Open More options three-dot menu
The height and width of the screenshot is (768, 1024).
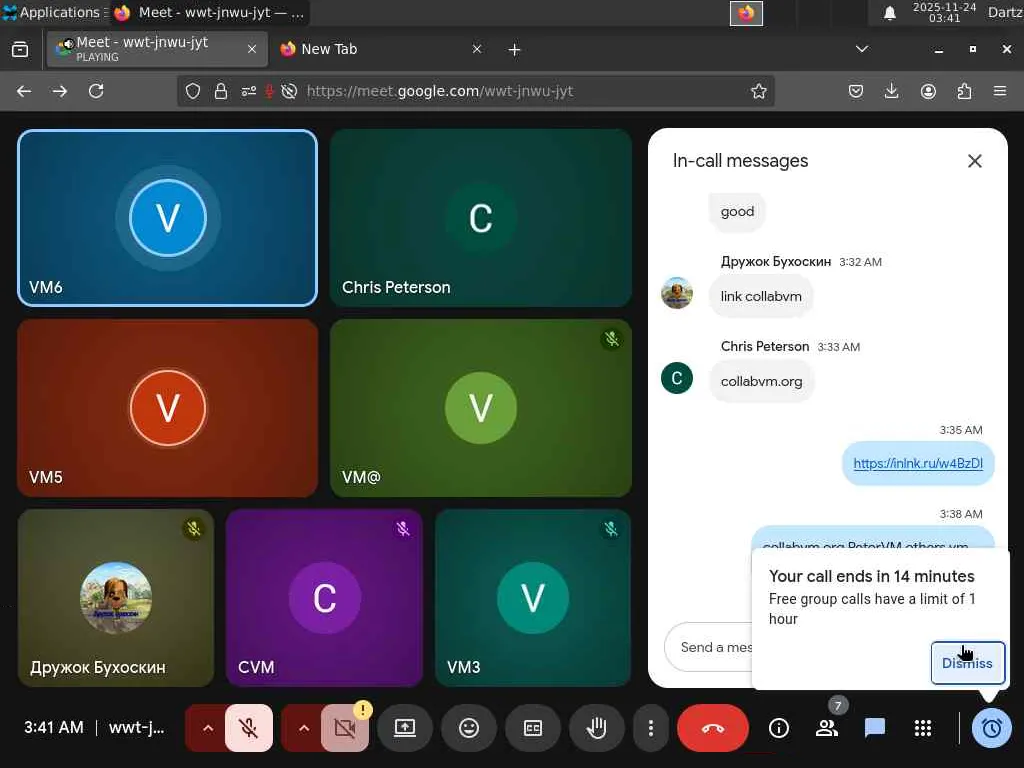650,728
